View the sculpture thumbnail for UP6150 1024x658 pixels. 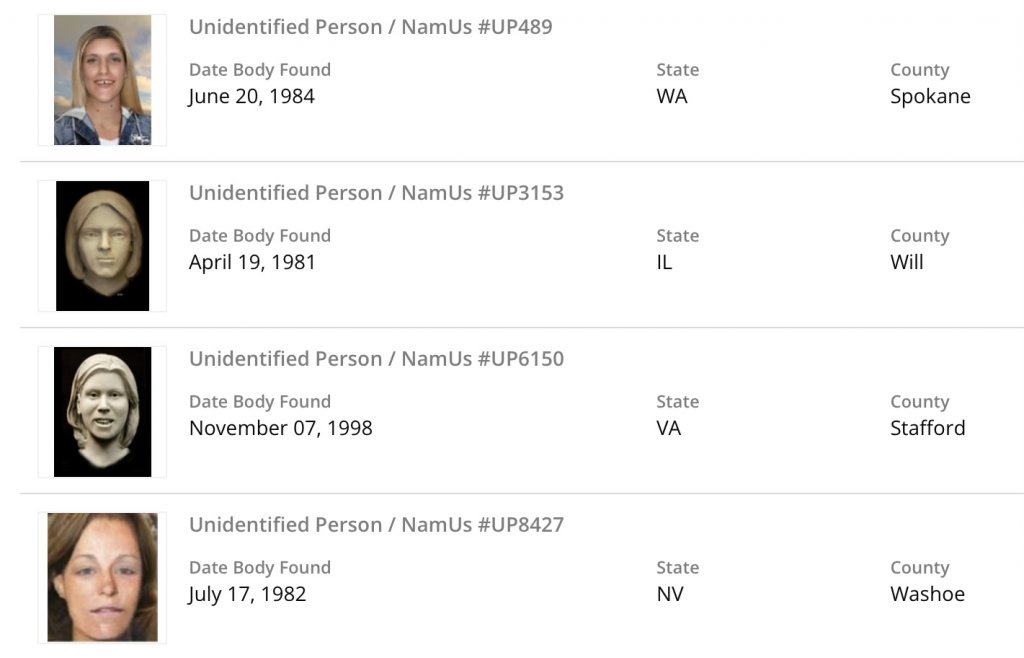102,412
